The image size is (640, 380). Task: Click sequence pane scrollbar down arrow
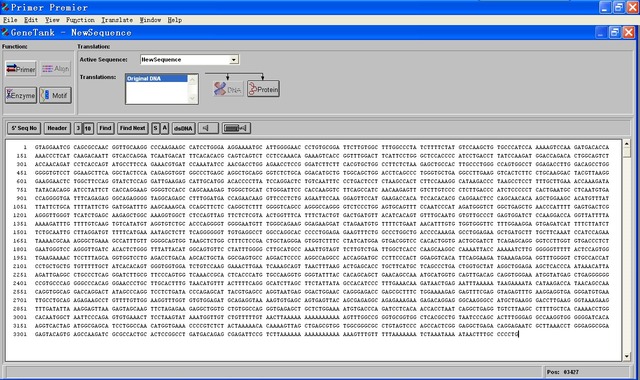[x=627, y=356]
